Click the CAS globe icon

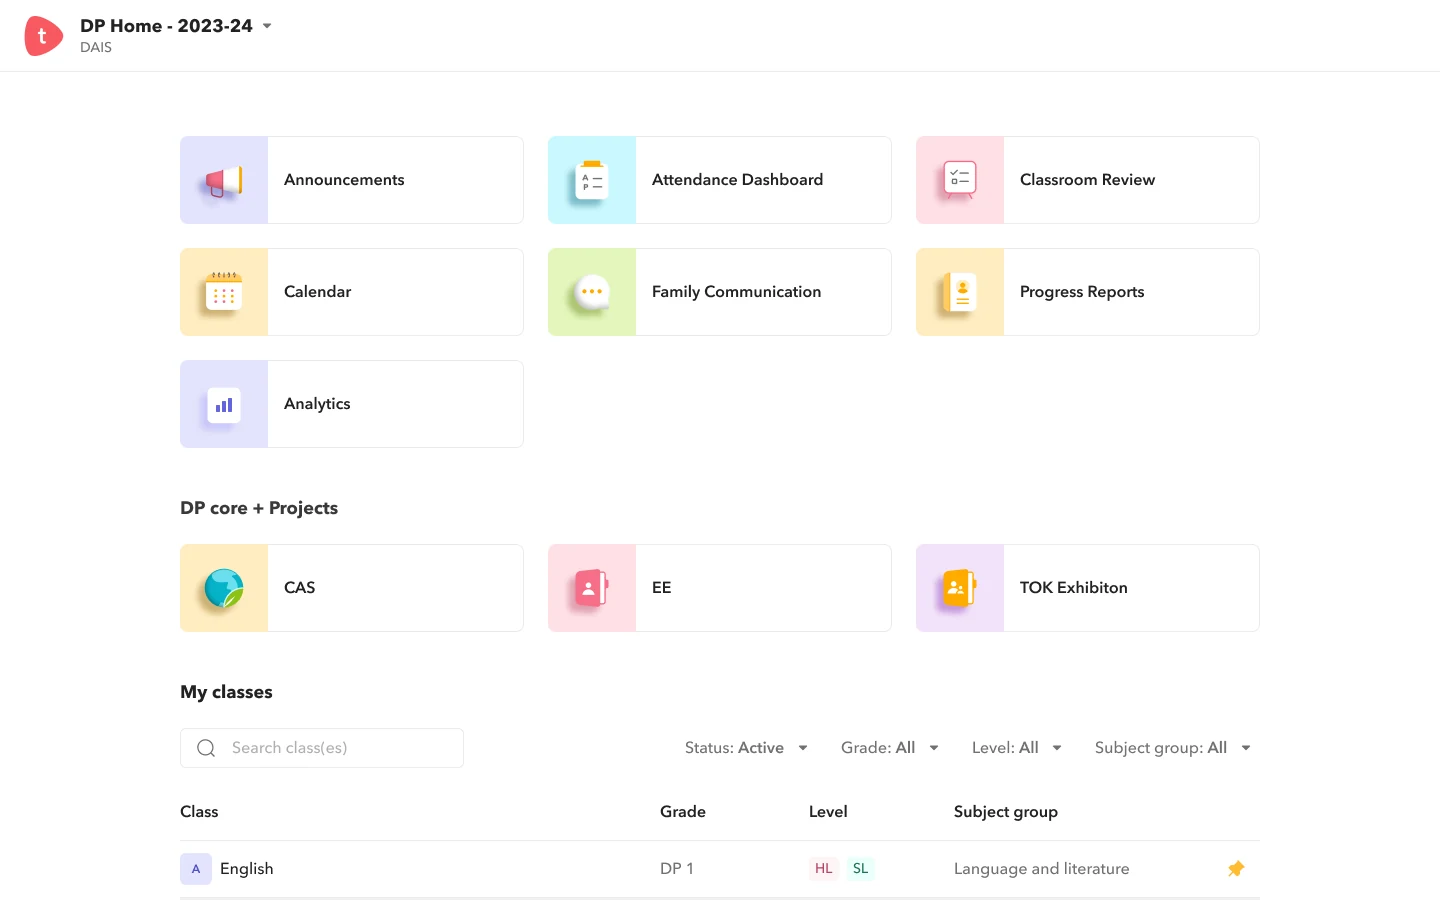click(x=224, y=588)
